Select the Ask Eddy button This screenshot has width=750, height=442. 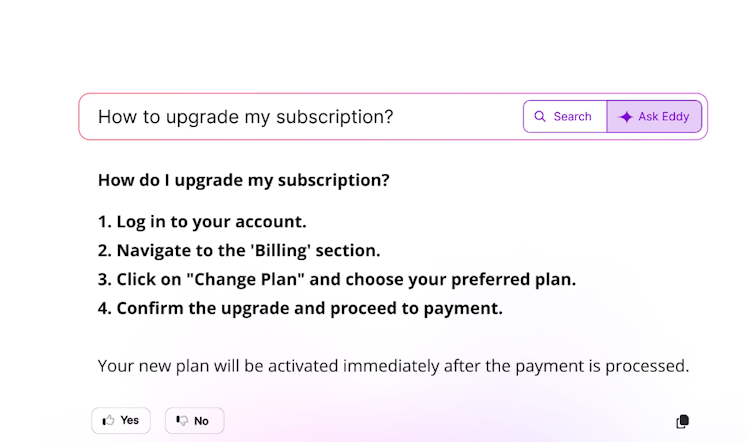click(654, 117)
